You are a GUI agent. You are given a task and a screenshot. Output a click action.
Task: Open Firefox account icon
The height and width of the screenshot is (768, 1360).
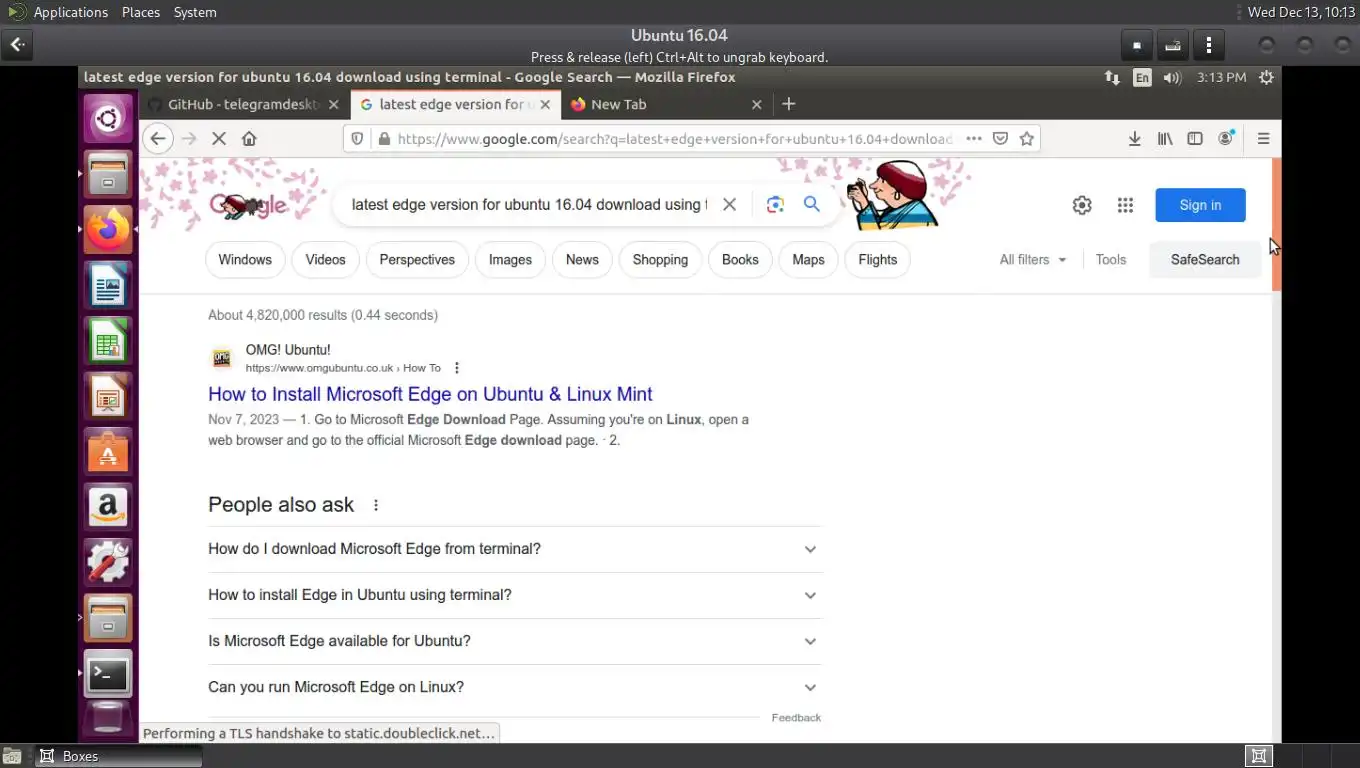1226,139
